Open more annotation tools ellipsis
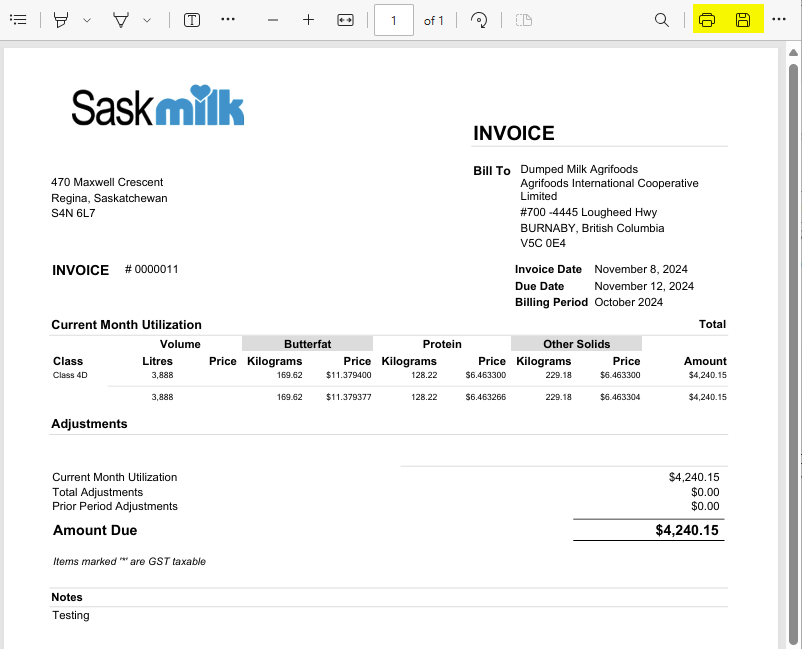Viewport: 802px width, 649px height. [228, 20]
